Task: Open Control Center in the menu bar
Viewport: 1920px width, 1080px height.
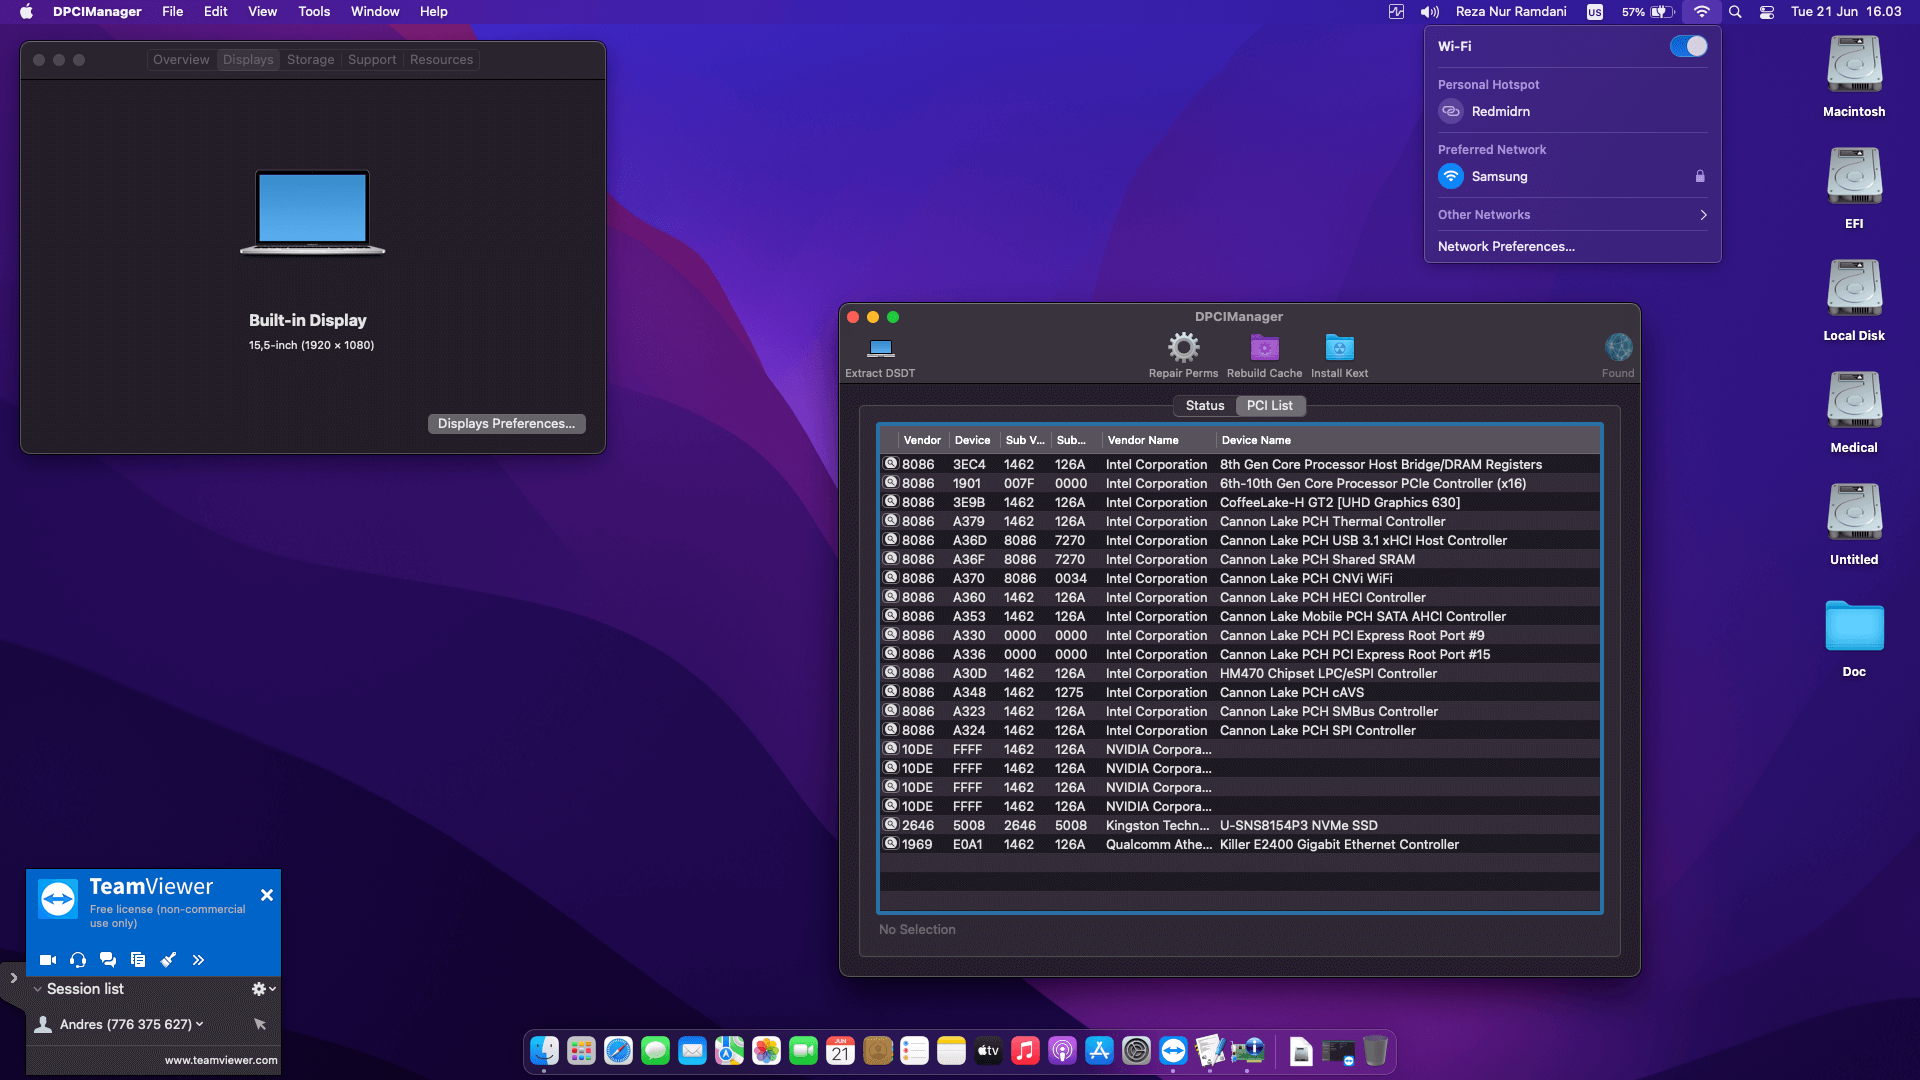Action: coord(1767,12)
